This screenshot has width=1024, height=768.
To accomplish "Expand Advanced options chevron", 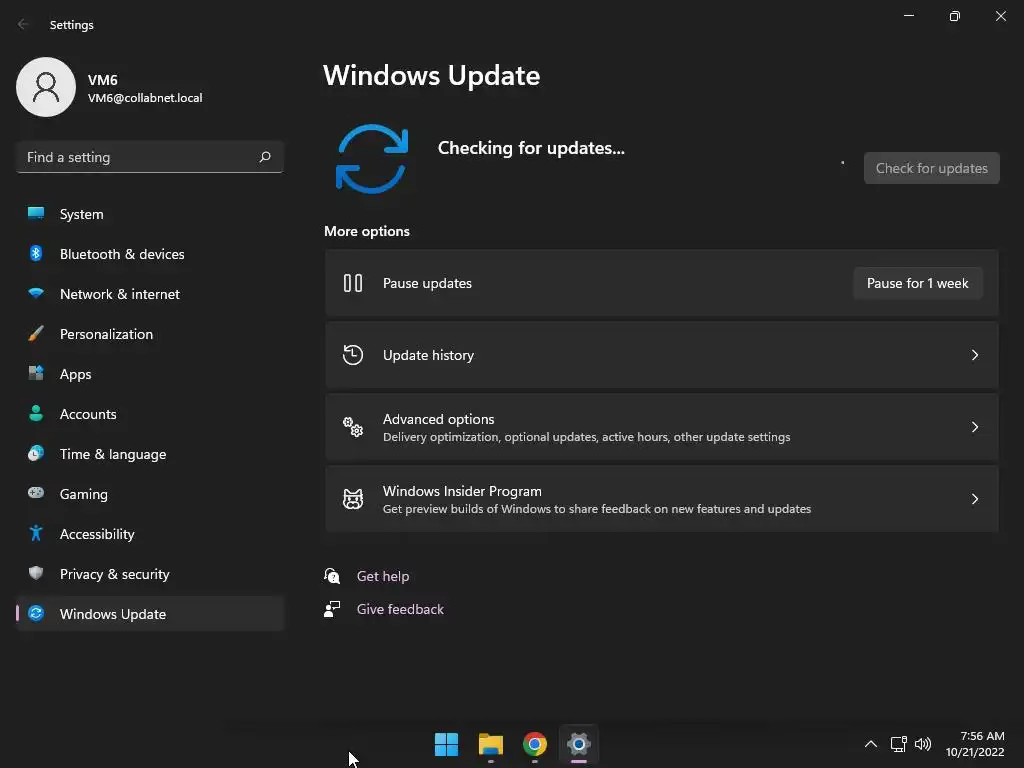I will pos(974,426).
